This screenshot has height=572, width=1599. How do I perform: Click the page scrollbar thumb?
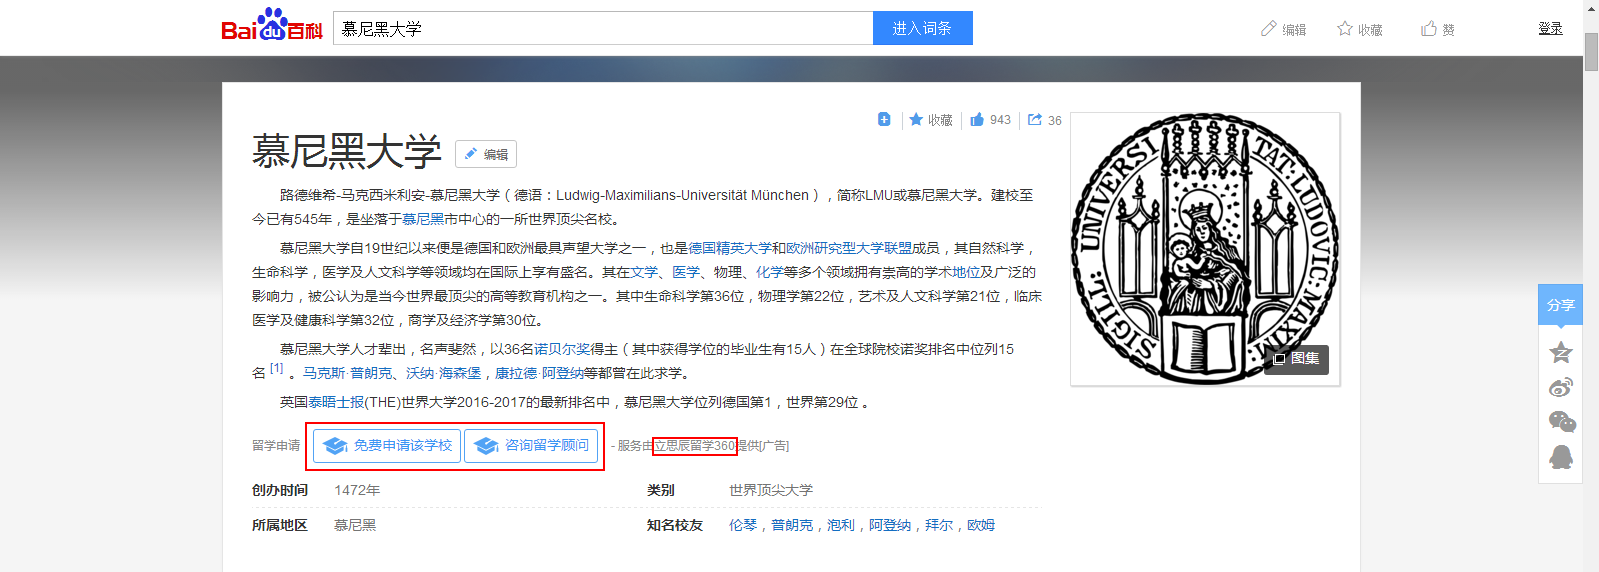(1591, 52)
